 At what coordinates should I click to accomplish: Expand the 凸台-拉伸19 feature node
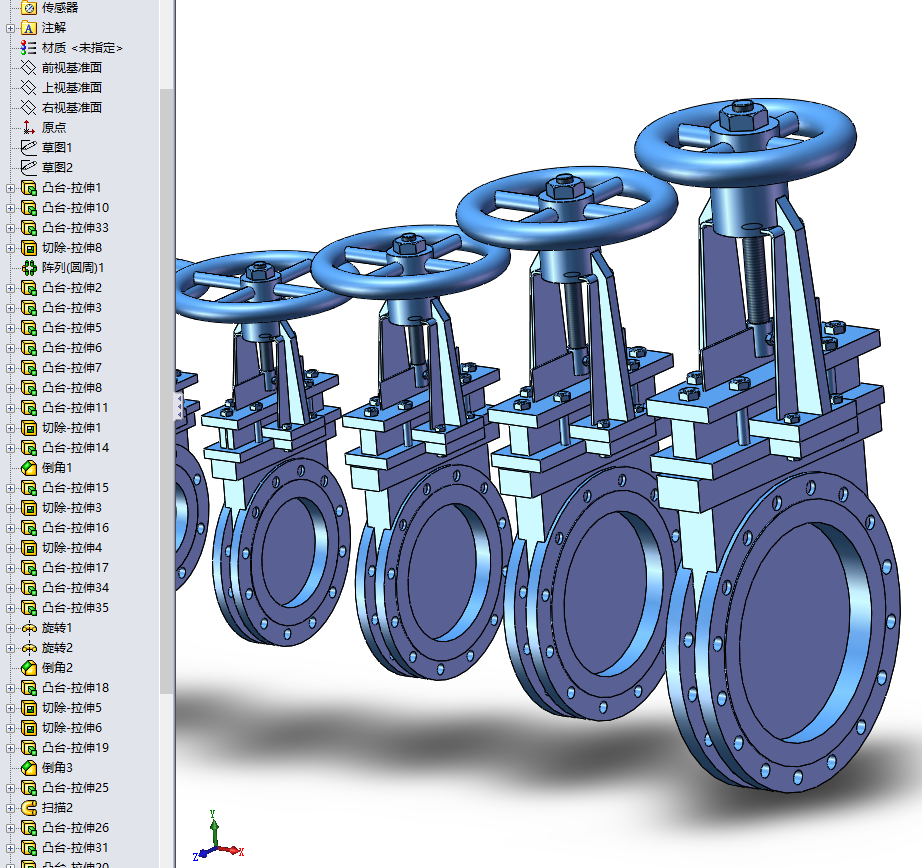[10, 748]
